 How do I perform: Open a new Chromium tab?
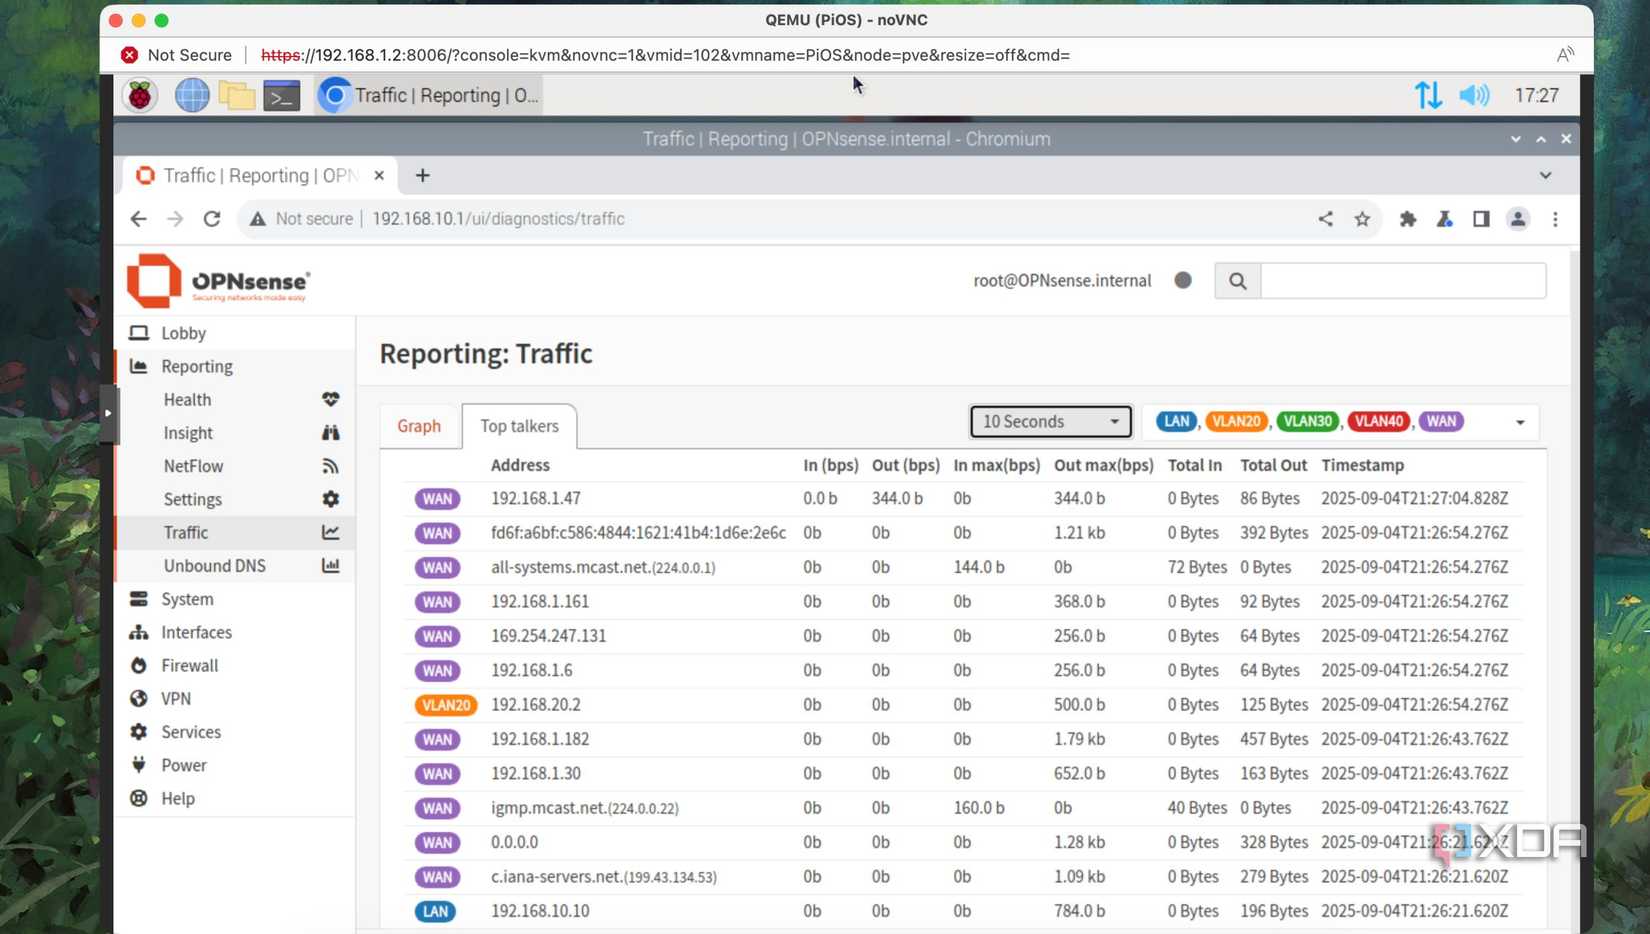(423, 176)
